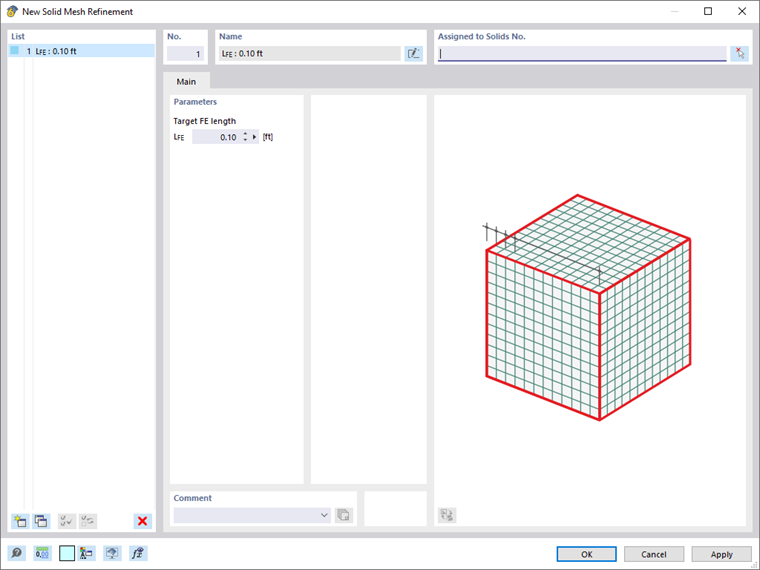
Task: Switch to the Main tab
Action: pos(186,81)
